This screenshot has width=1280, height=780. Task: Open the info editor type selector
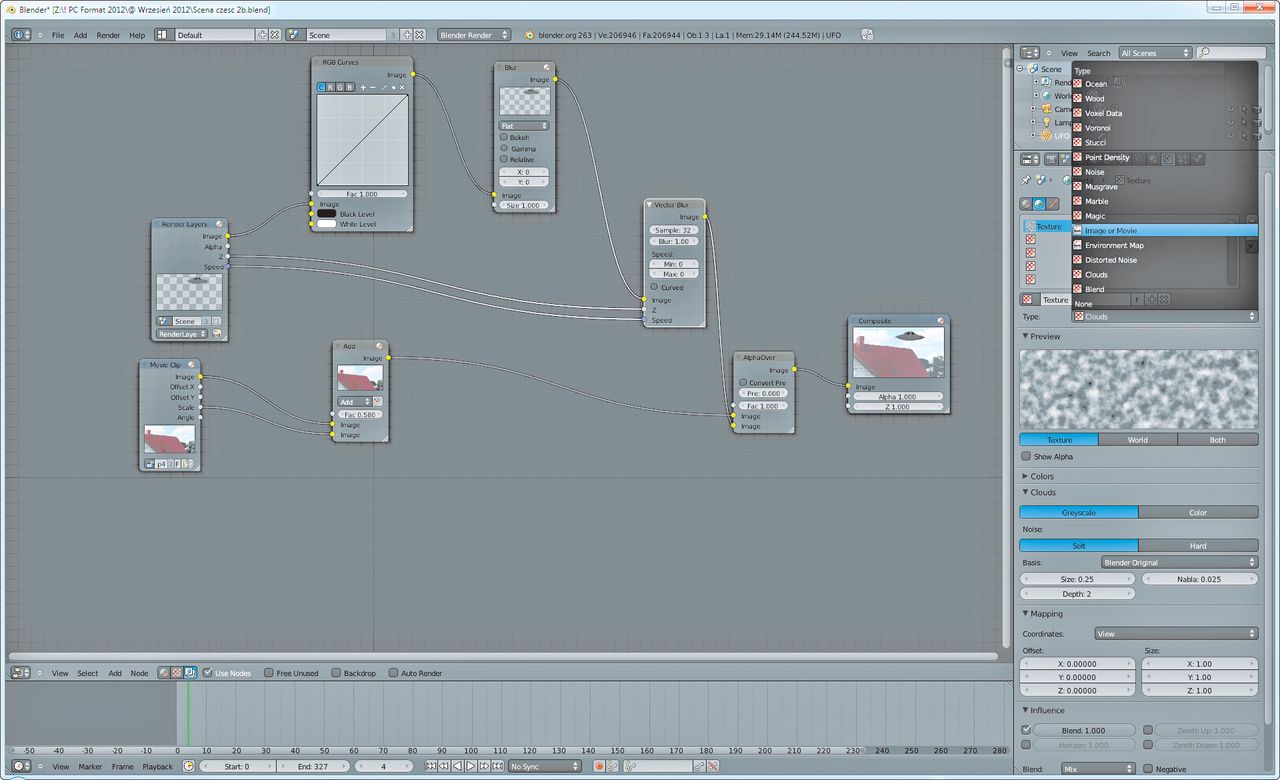(x=21, y=34)
